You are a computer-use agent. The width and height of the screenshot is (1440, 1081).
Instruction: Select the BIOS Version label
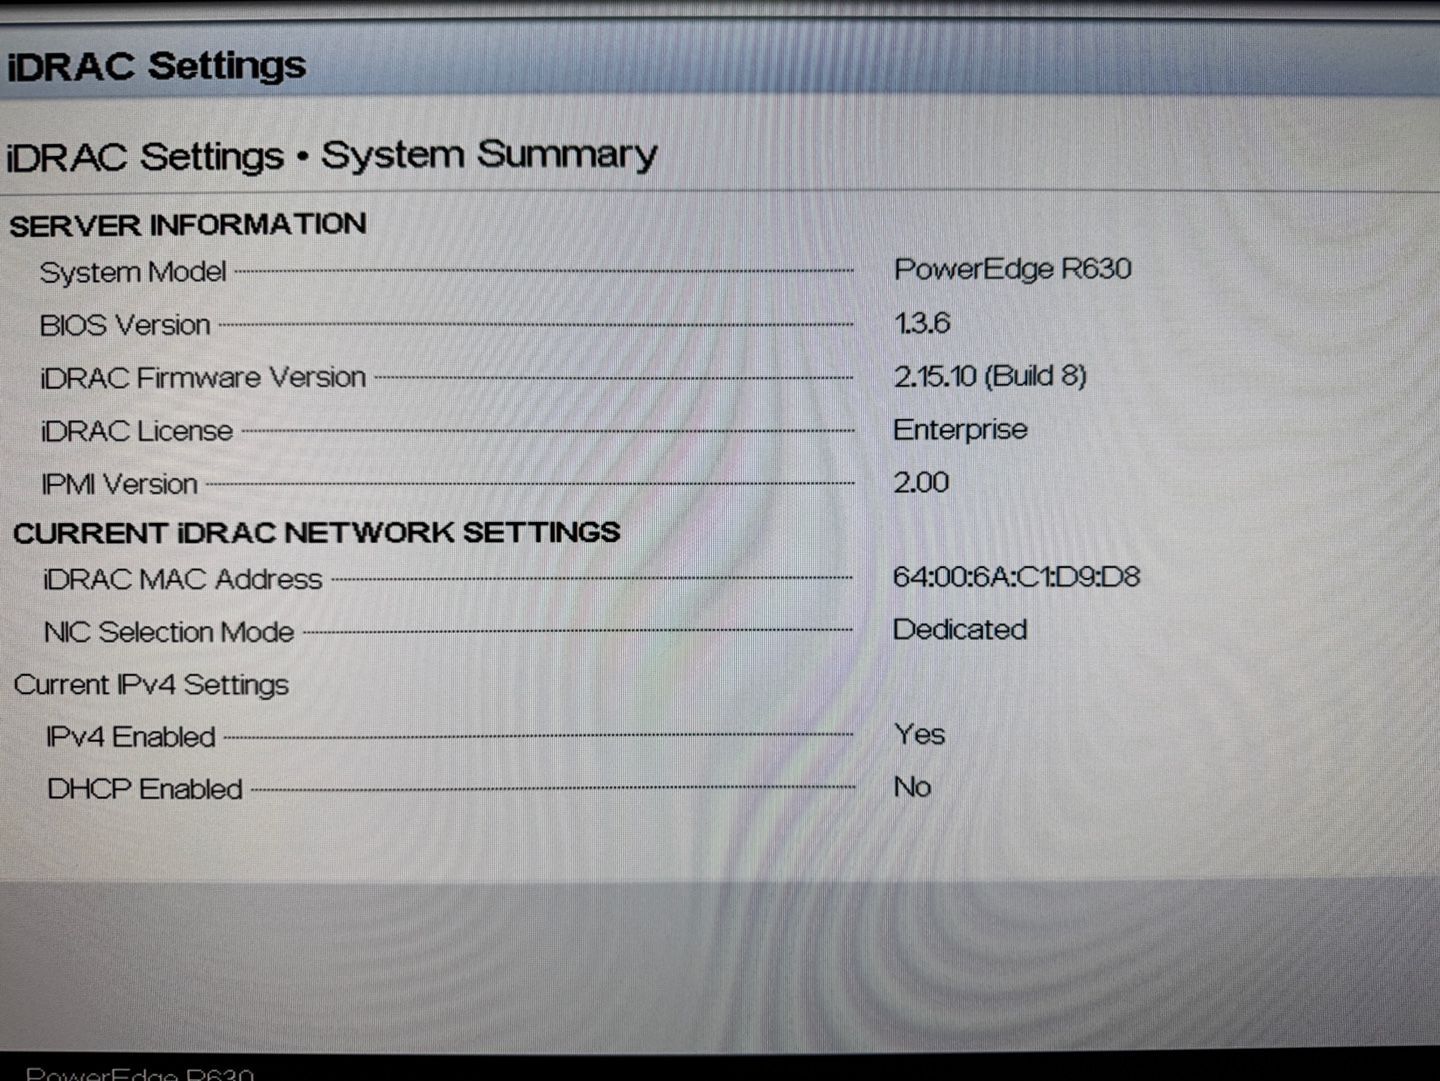(125, 325)
